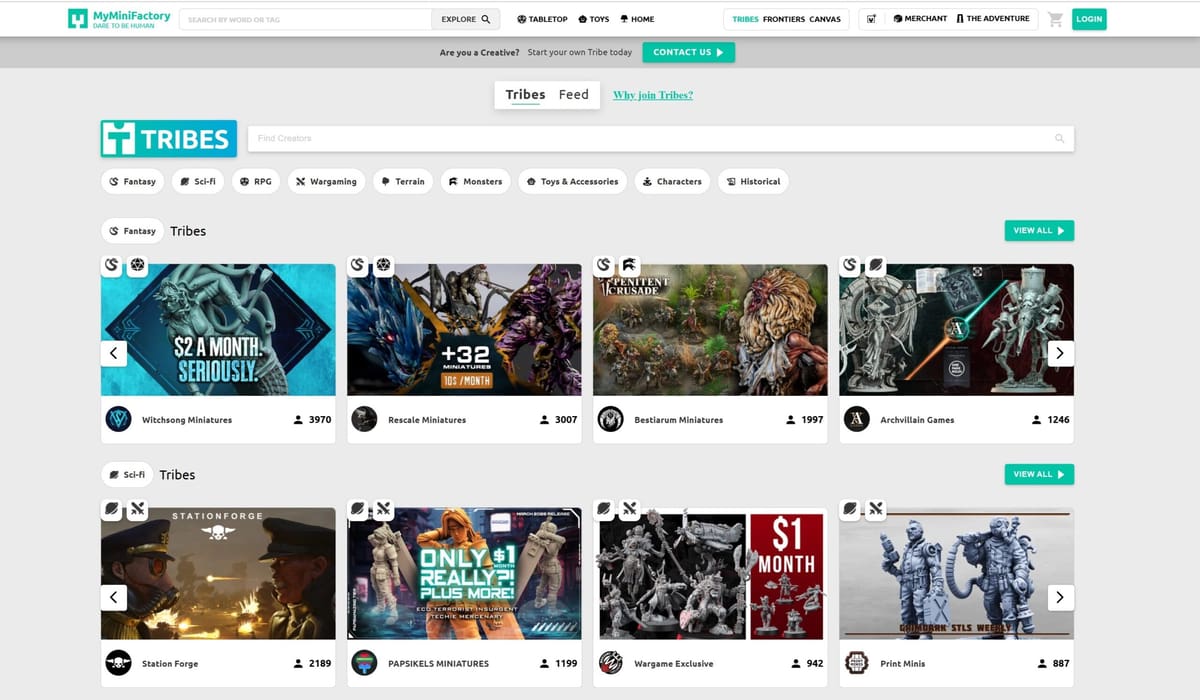Open the Why join Tribes link
Screen dimensions: 1200x700
click(x=653, y=95)
